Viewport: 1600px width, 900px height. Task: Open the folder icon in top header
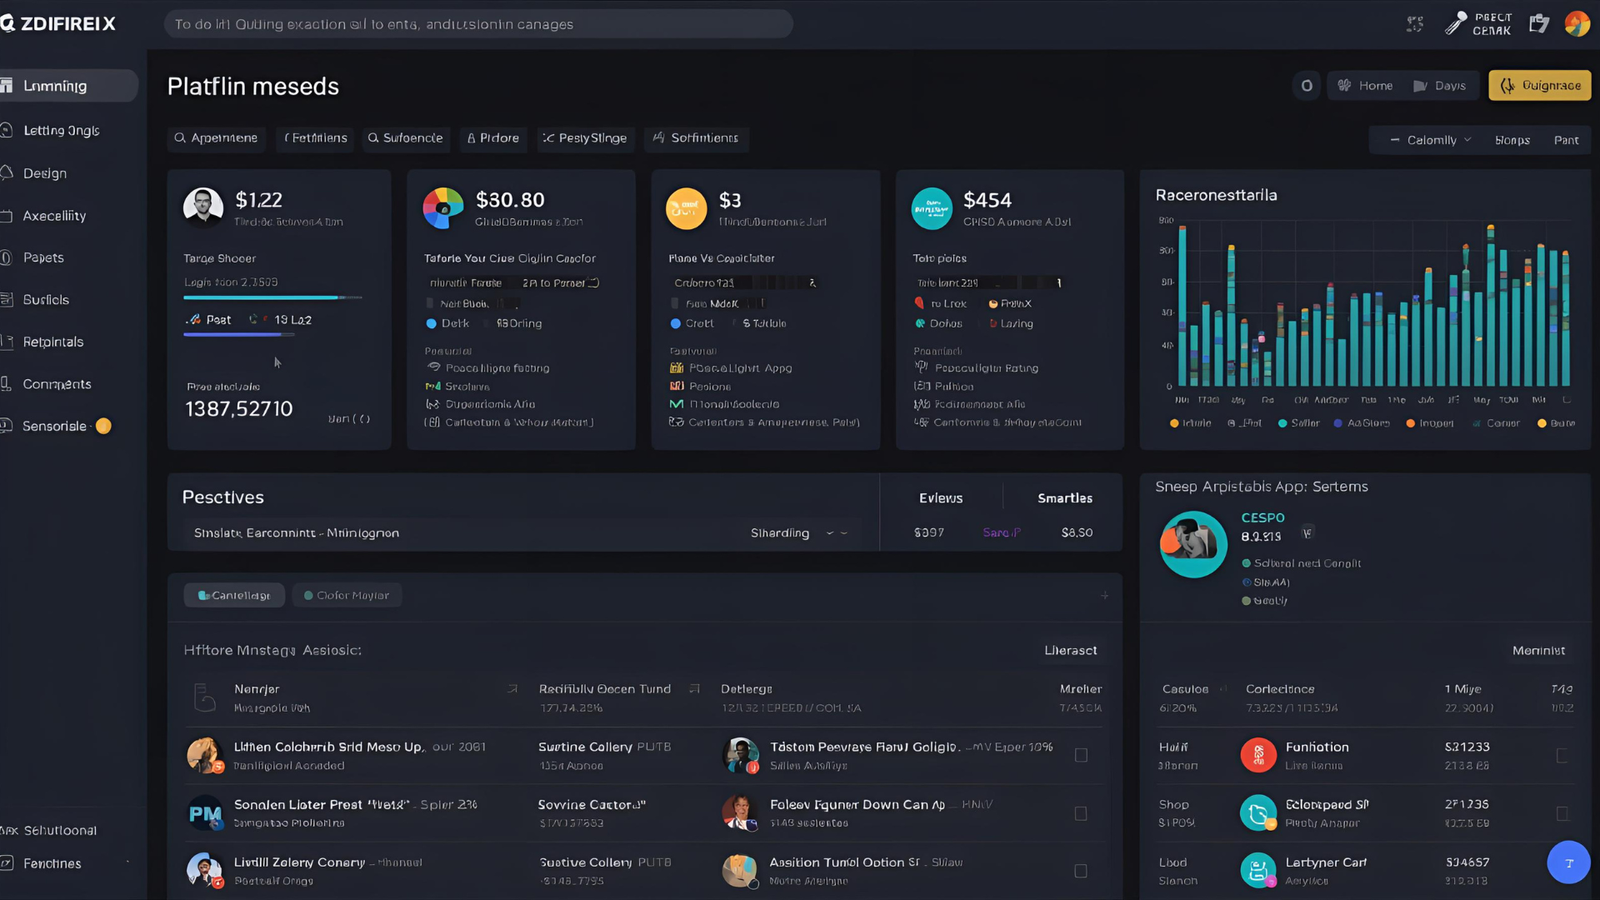pyautogui.click(x=1539, y=24)
